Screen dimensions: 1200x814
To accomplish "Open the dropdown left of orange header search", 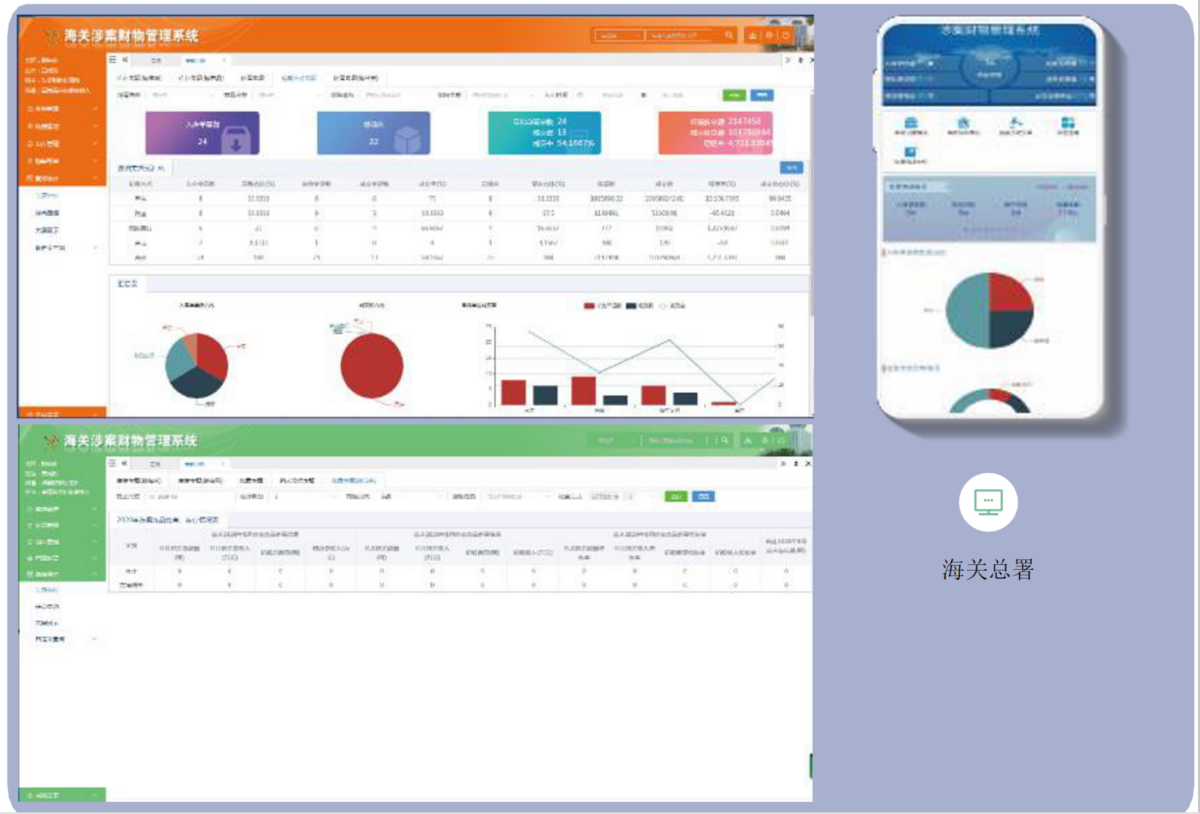I will click(x=618, y=35).
